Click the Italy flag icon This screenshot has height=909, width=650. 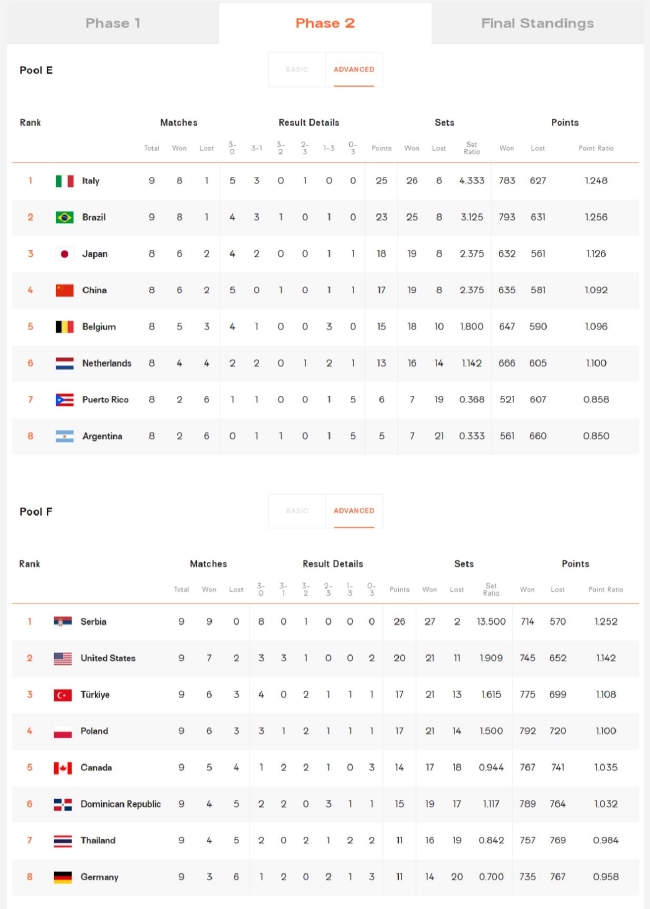point(64,181)
